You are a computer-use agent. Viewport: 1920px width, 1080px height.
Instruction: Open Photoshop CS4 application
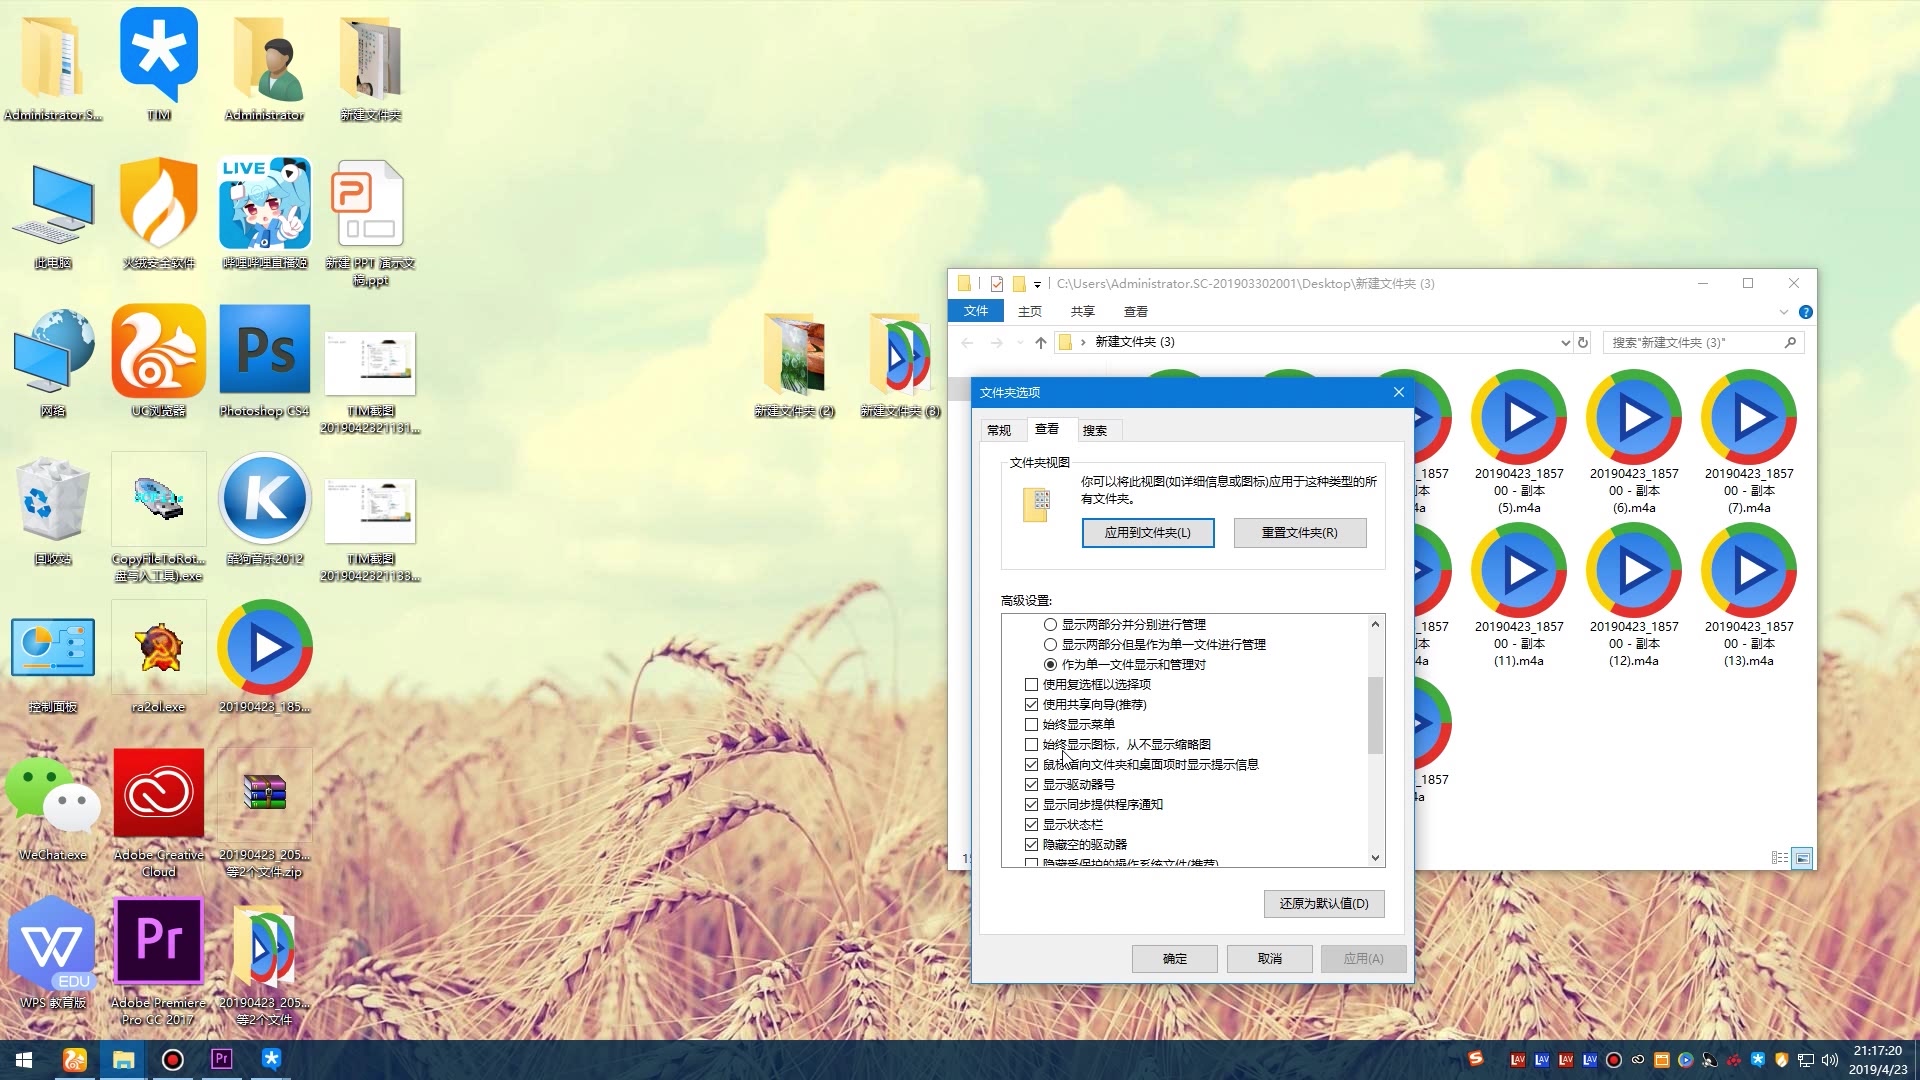(262, 357)
